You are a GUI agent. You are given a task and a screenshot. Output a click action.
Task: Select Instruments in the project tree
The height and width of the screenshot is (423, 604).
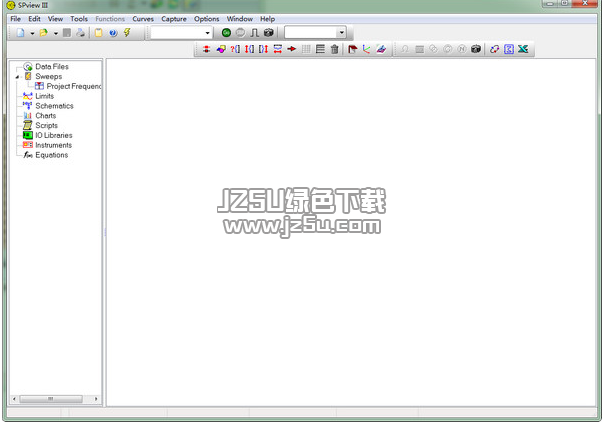[54, 145]
